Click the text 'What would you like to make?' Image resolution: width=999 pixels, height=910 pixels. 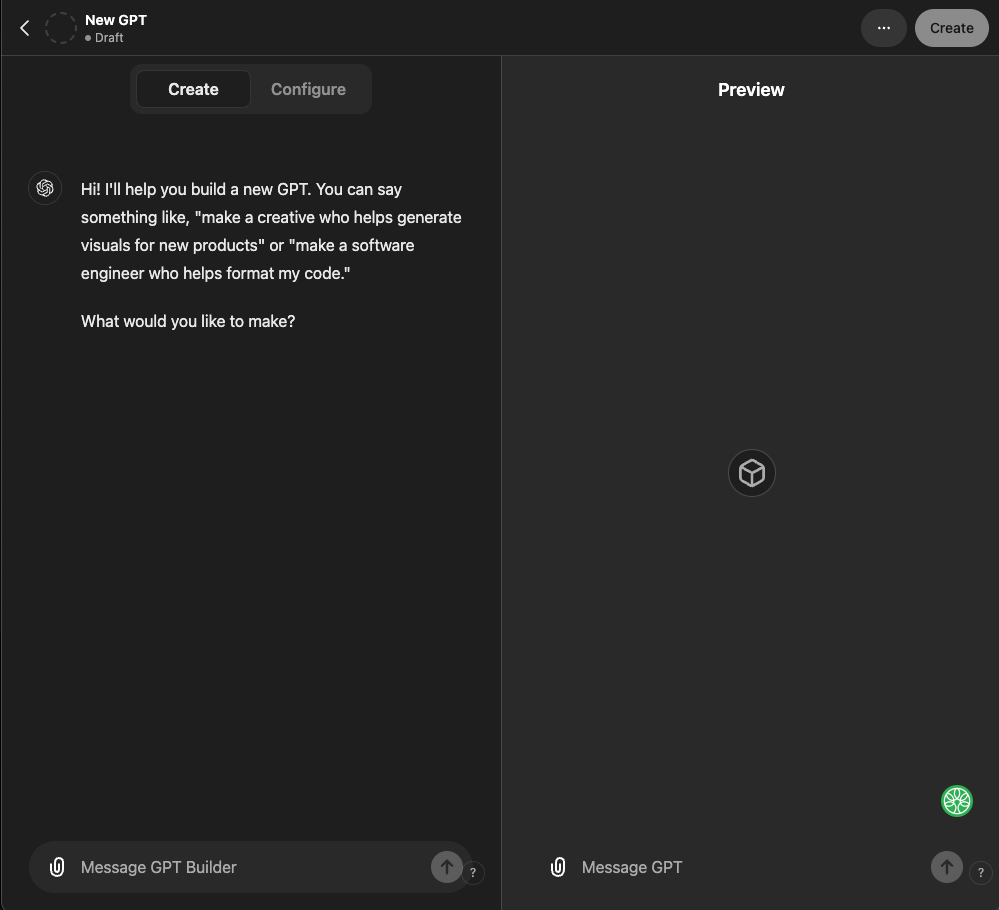pos(188,321)
